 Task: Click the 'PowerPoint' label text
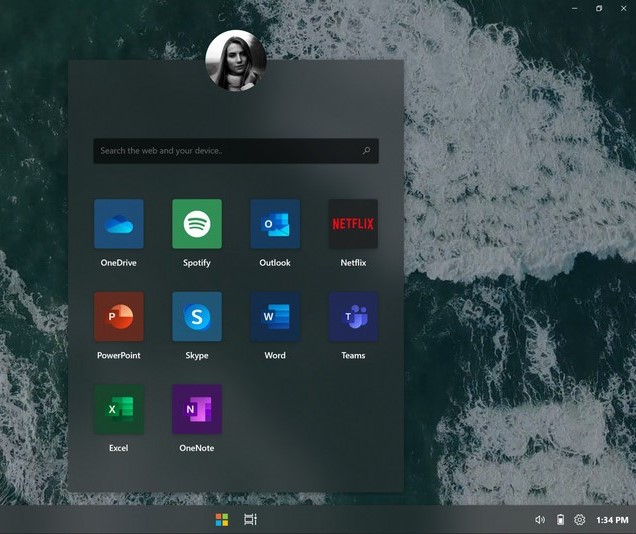(x=118, y=356)
